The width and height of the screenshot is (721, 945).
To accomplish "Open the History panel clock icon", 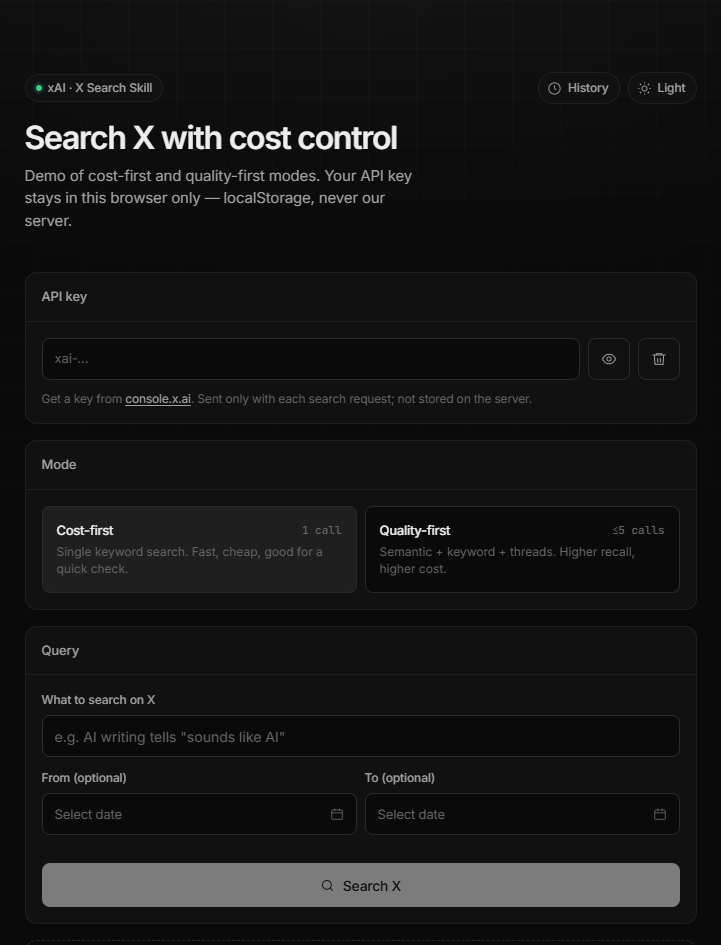I will 554,89.
